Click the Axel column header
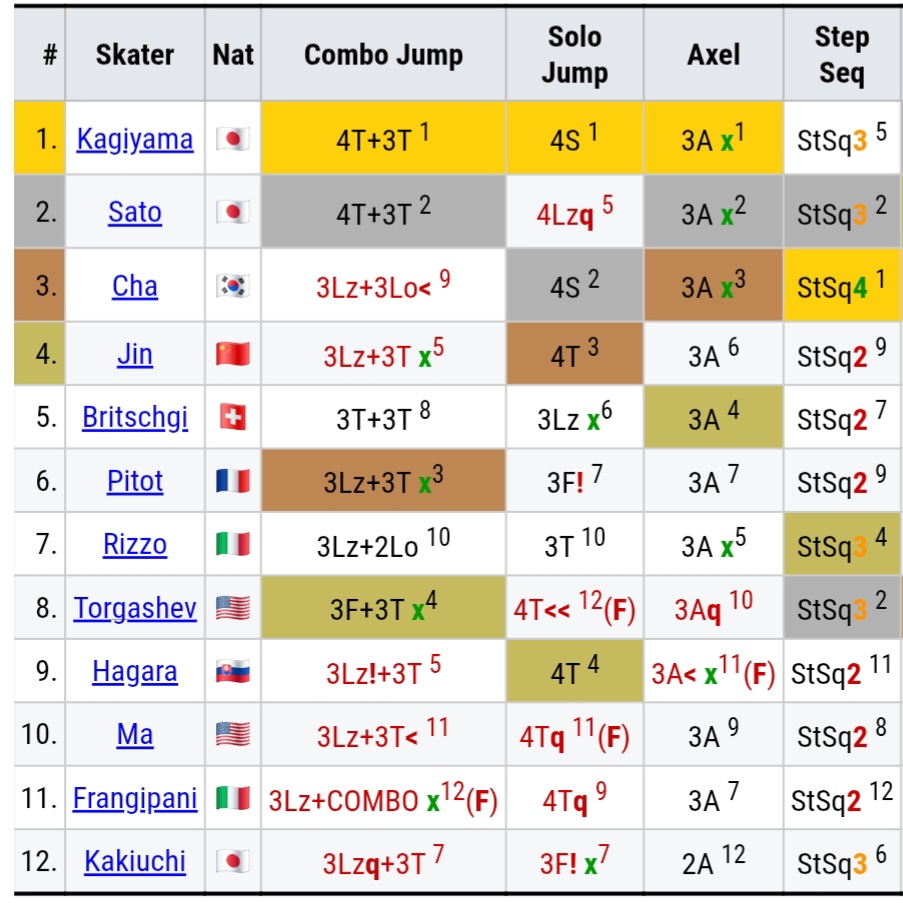This screenshot has height=903, width=903. [x=713, y=55]
